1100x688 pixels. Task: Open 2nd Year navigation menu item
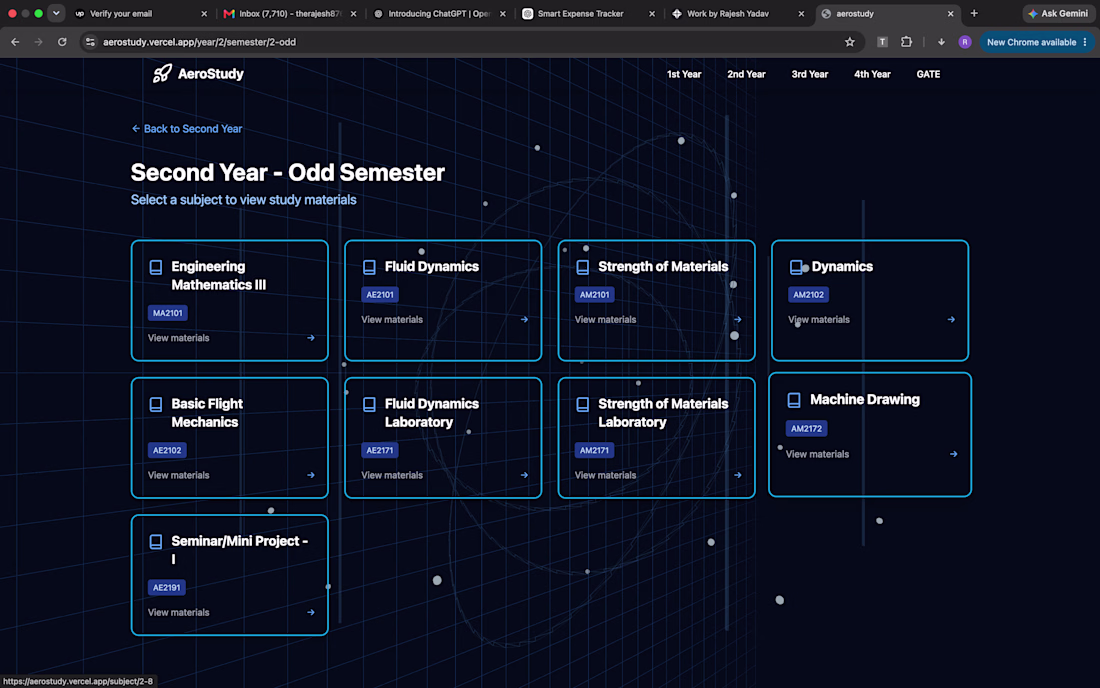coord(746,74)
